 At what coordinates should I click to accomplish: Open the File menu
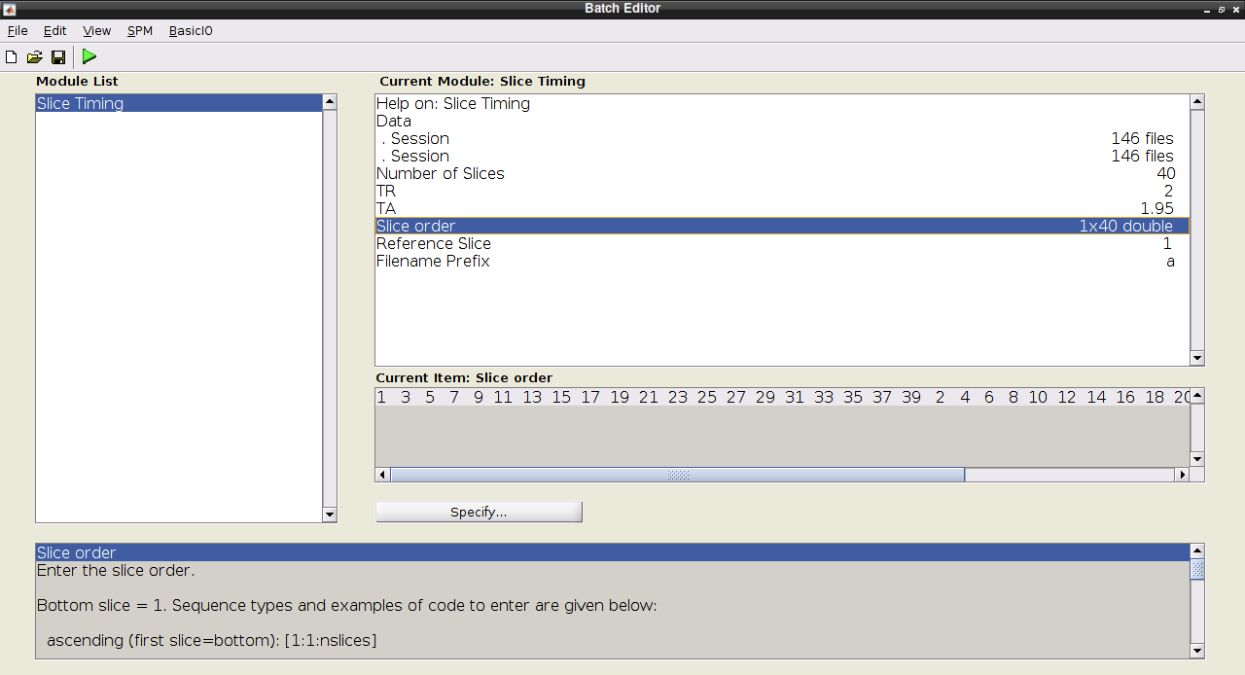pyautogui.click(x=17, y=31)
